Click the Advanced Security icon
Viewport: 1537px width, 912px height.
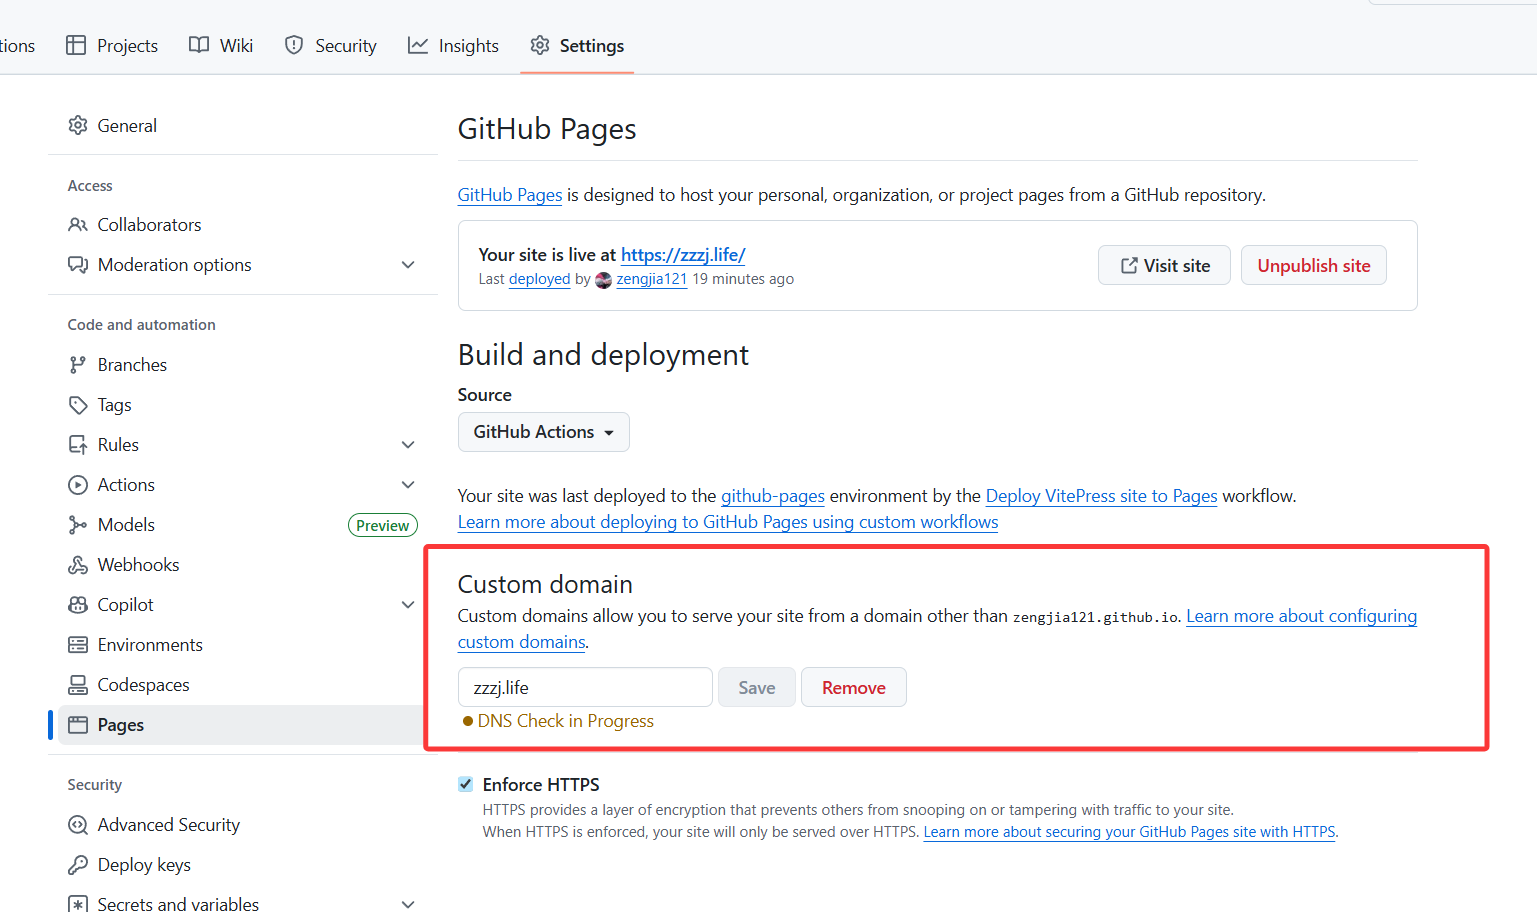click(x=78, y=825)
